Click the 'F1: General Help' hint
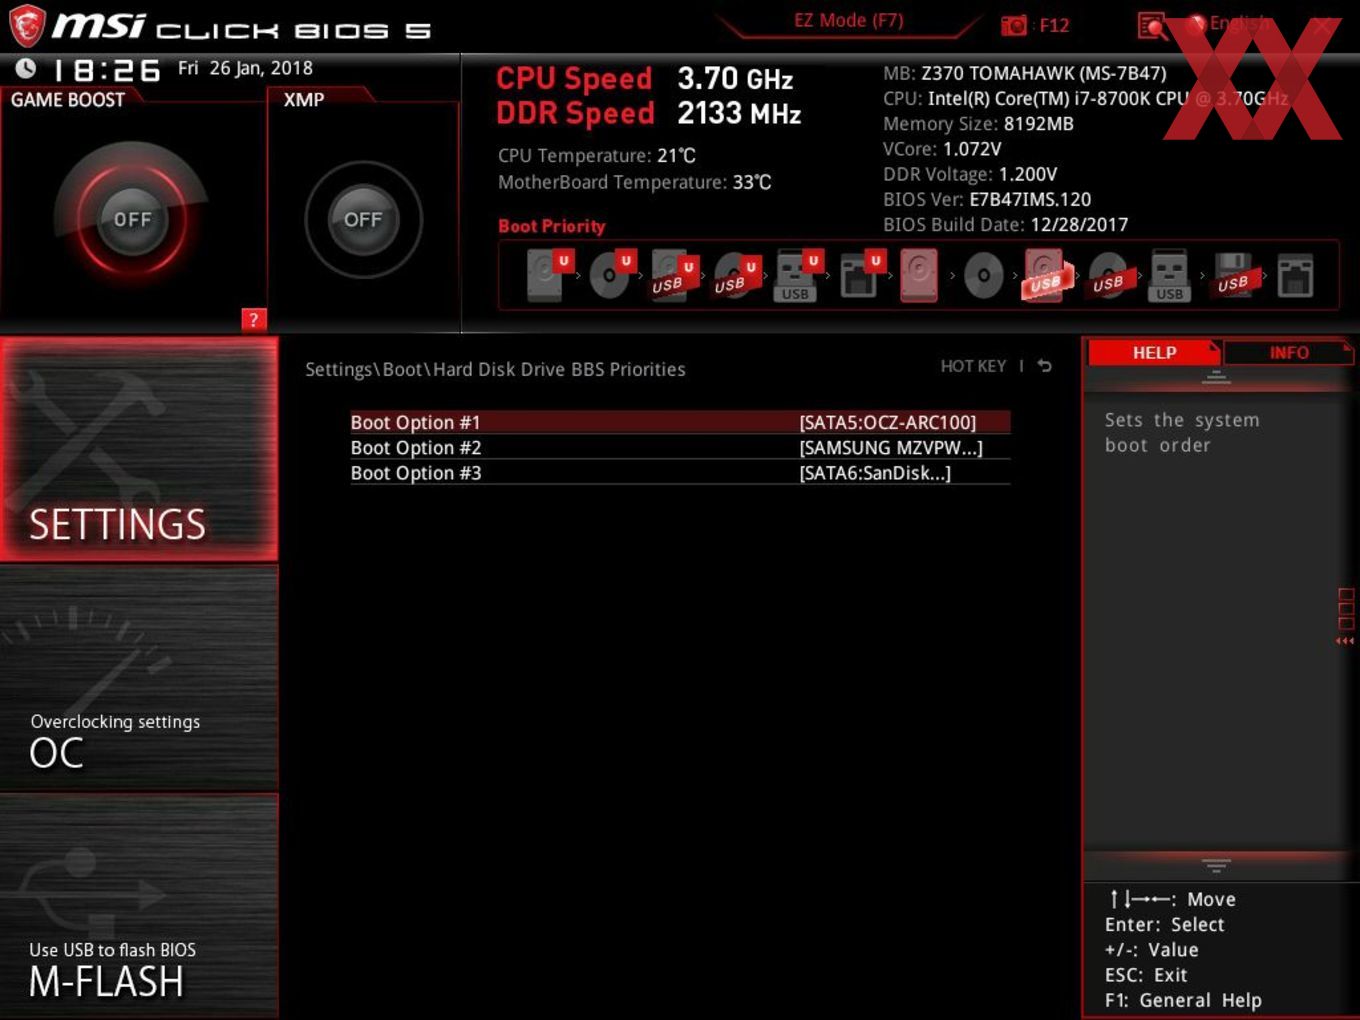 1183,1000
